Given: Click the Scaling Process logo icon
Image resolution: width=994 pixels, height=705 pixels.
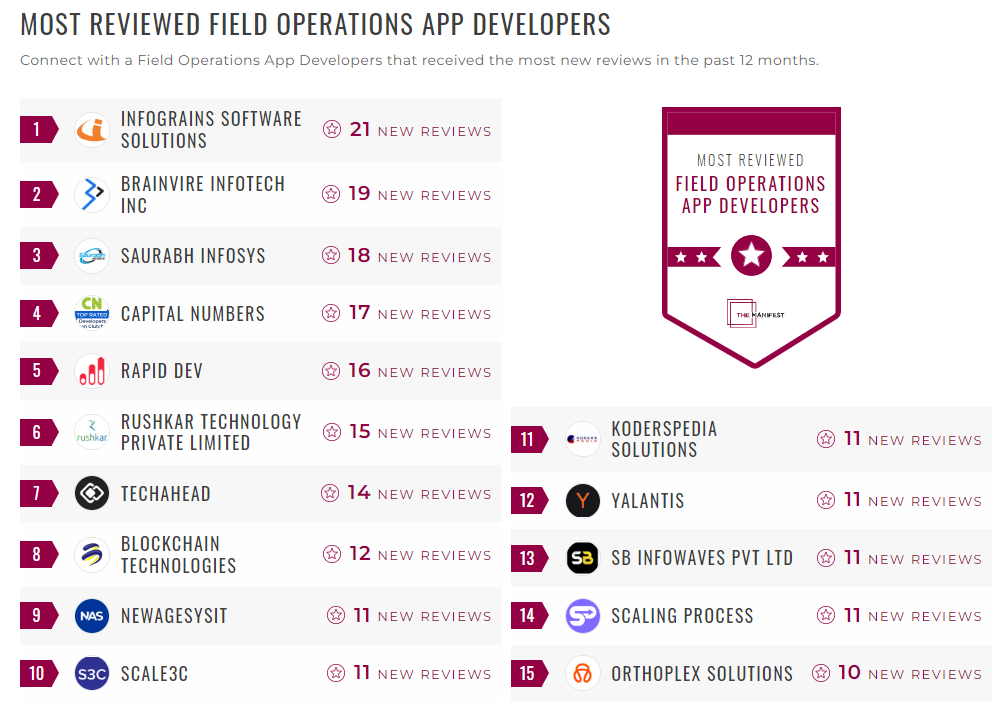Looking at the screenshot, I should pyautogui.click(x=583, y=616).
